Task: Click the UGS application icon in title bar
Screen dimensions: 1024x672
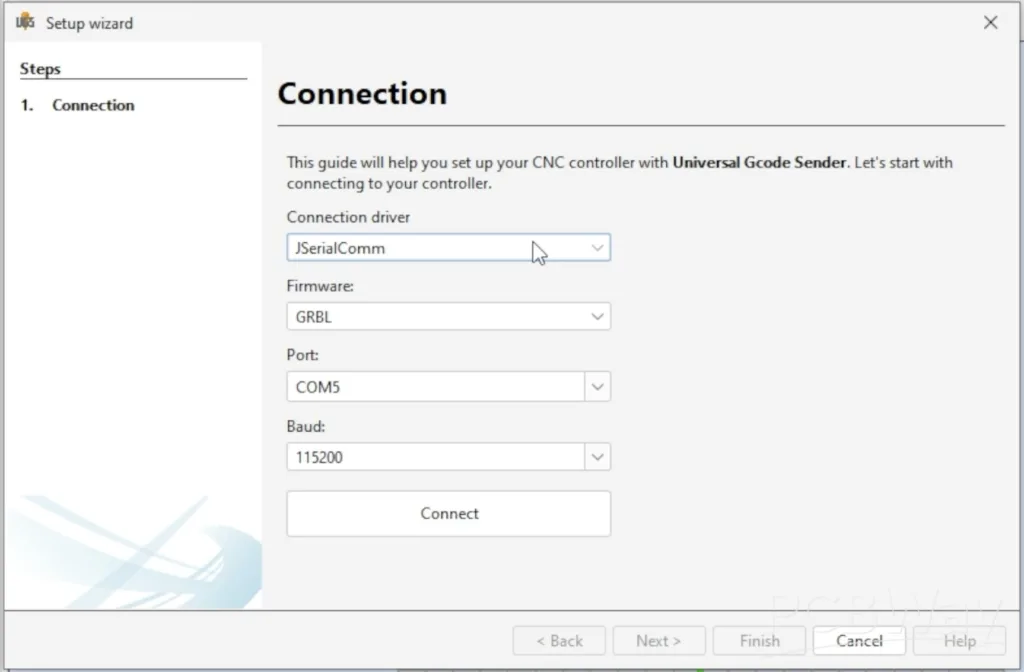Action: 25,22
